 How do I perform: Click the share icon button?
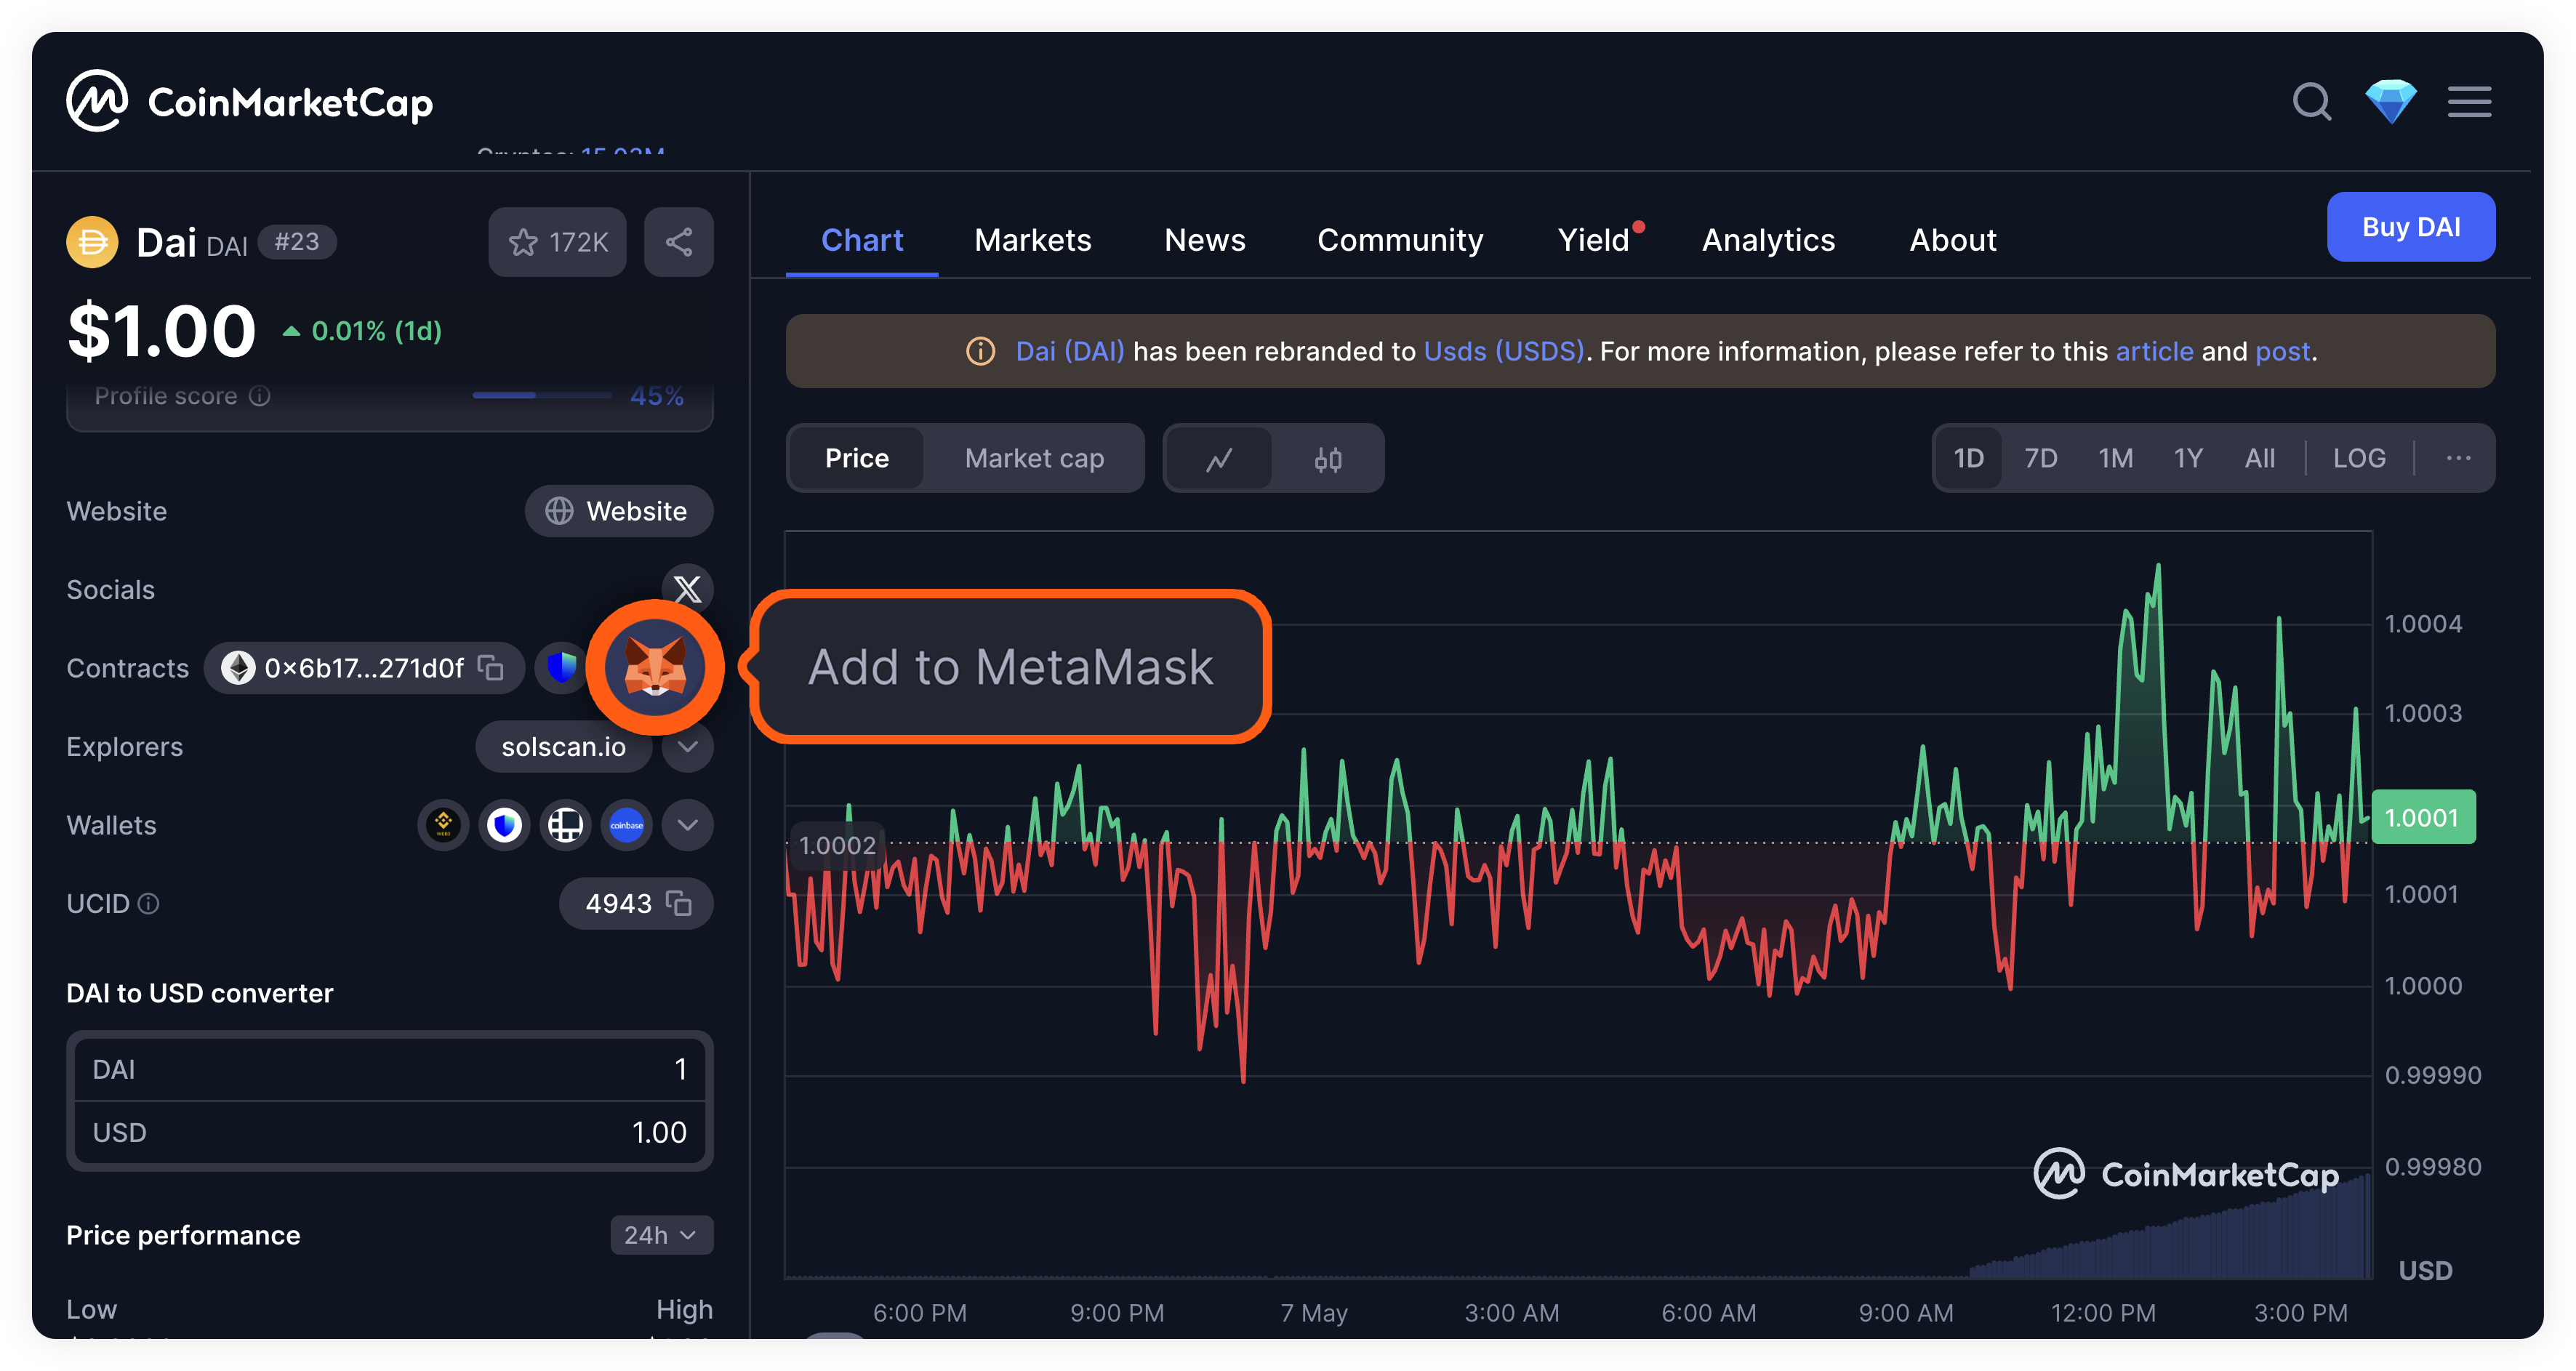click(x=679, y=242)
